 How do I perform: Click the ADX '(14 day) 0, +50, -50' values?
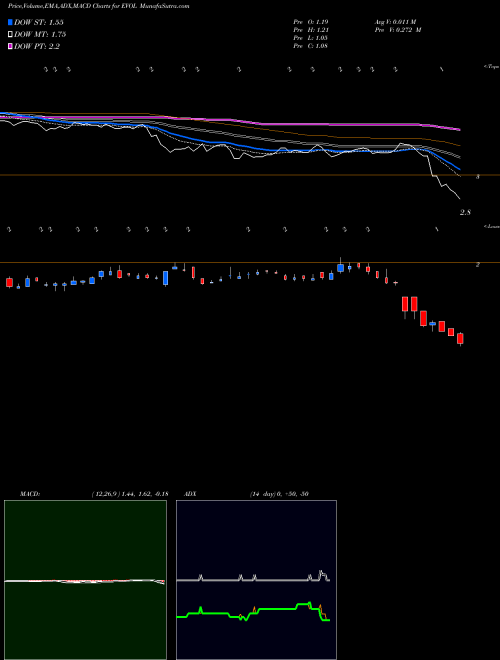click(x=279, y=494)
